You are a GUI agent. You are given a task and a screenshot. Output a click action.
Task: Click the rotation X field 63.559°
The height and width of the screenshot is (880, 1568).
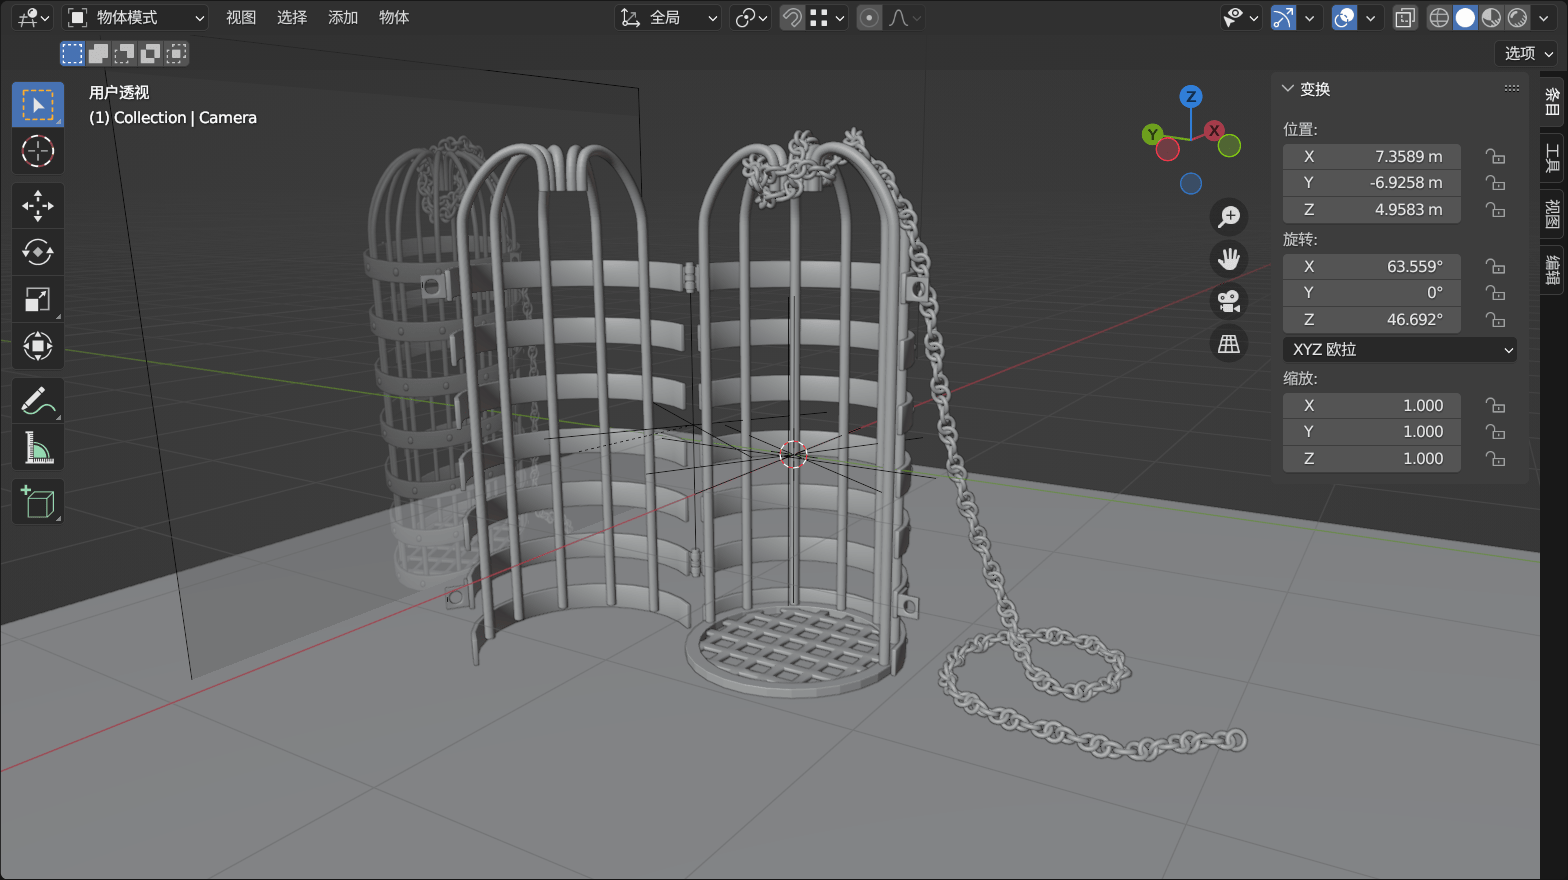tap(1372, 266)
